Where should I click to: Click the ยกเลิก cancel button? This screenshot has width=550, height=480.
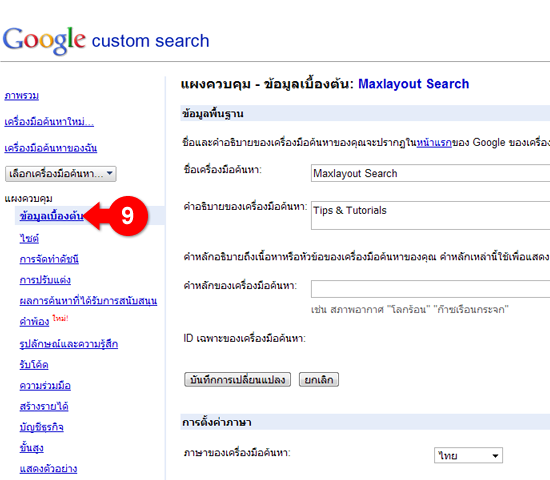pyautogui.click(x=319, y=380)
